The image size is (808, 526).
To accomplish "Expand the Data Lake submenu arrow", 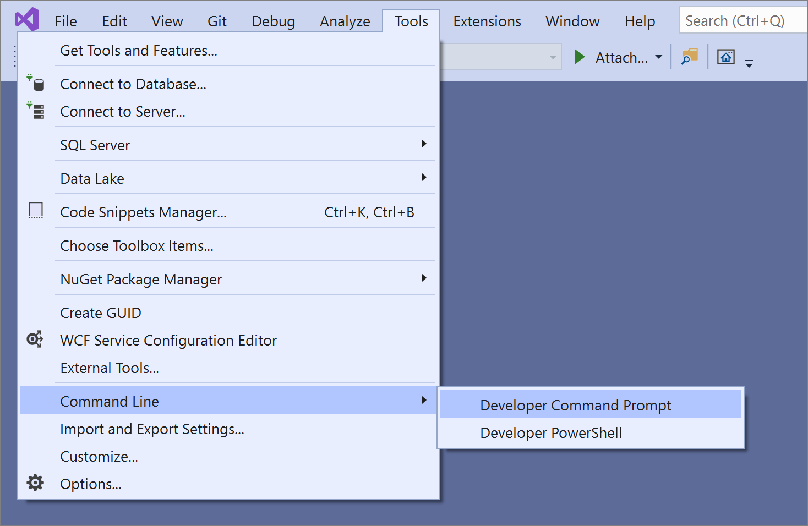I will click(424, 177).
